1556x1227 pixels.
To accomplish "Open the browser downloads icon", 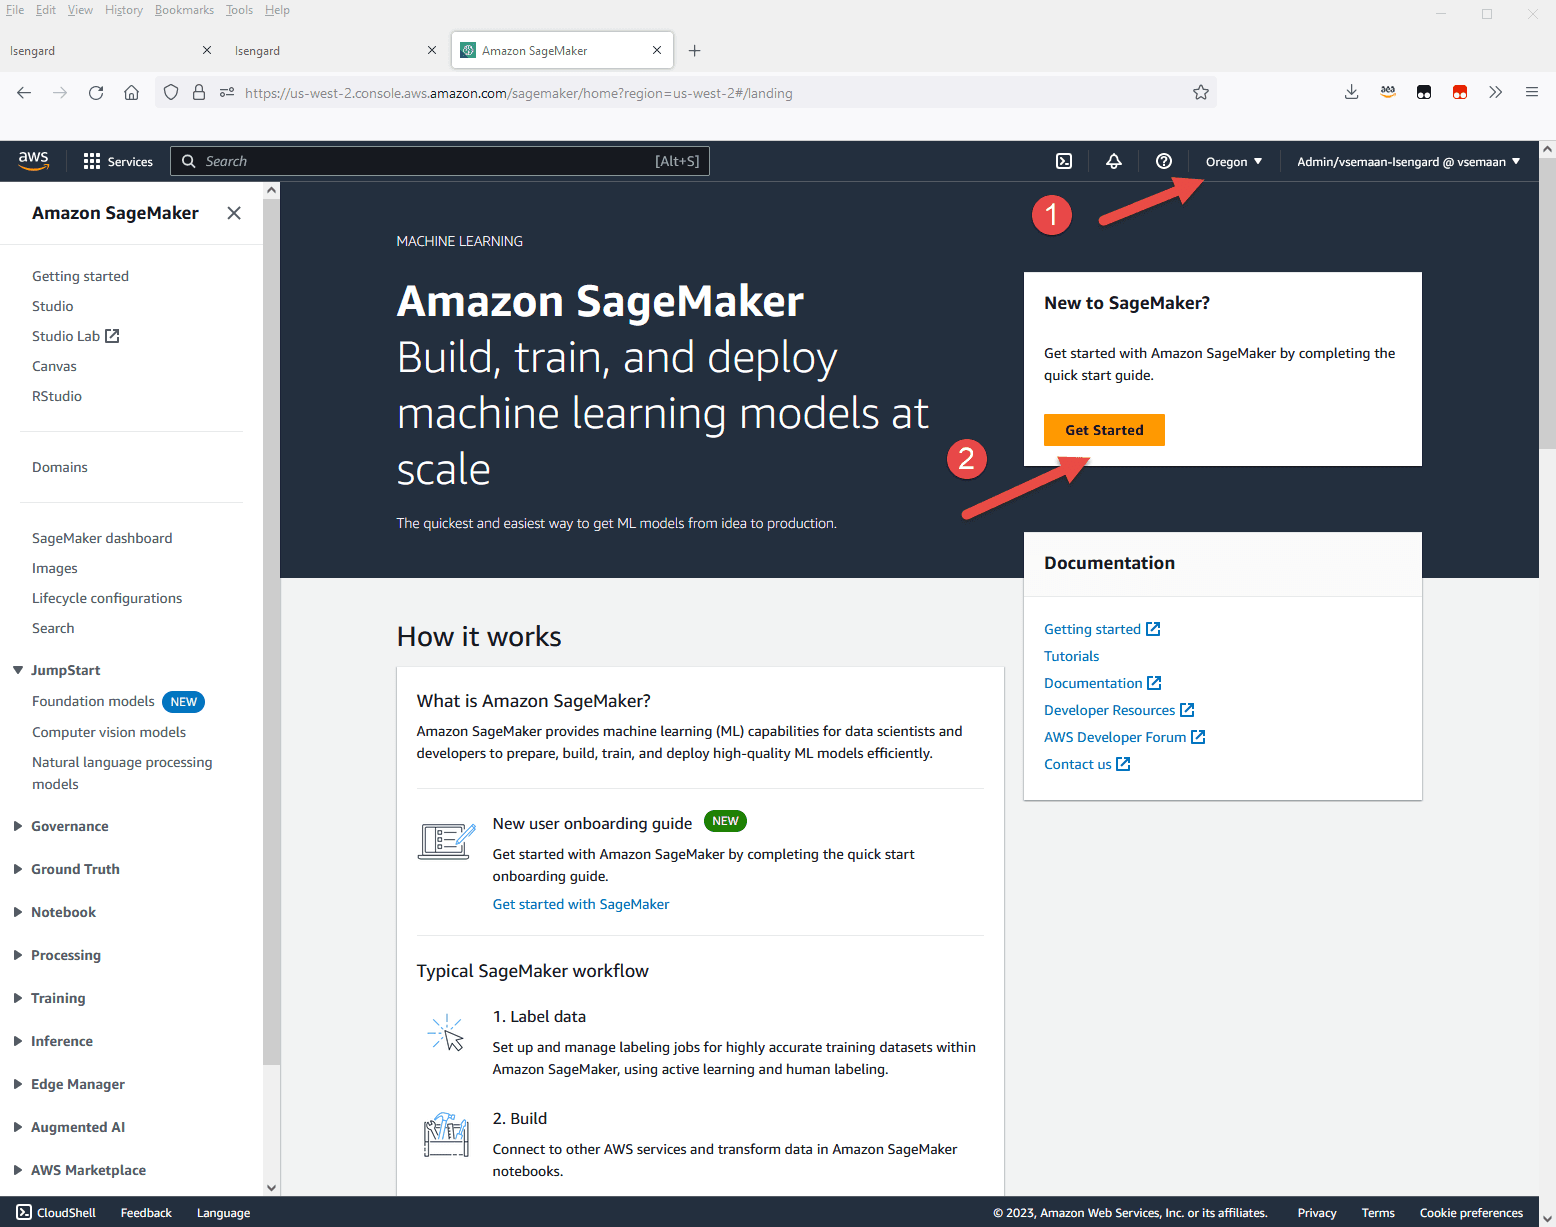I will pyautogui.click(x=1351, y=92).
